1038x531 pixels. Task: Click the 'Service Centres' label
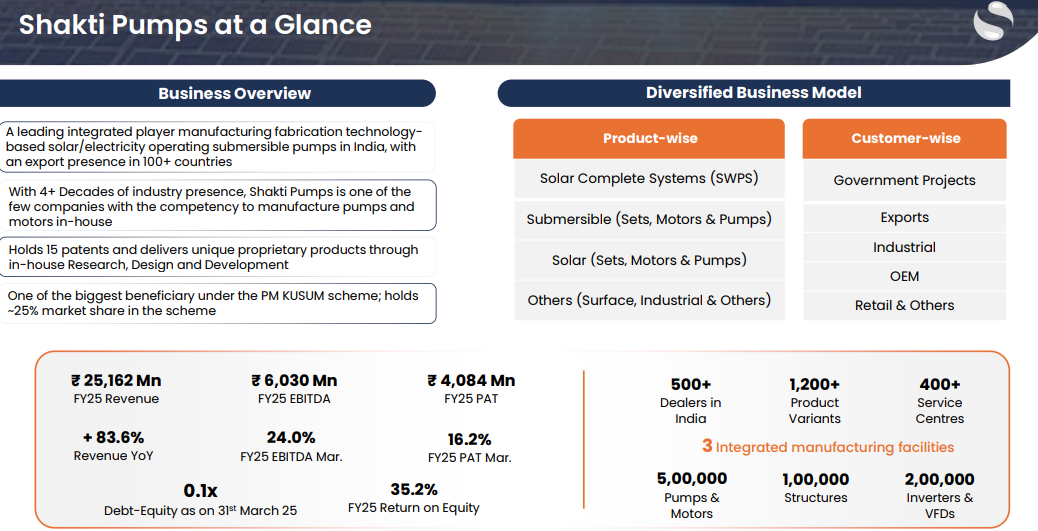tap(939, 410)
